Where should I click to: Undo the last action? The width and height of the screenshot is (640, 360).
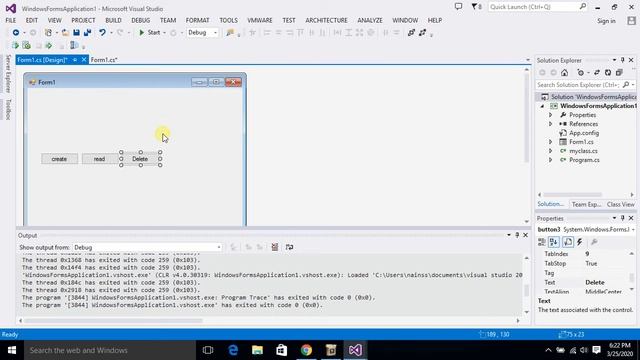(102, 33)
